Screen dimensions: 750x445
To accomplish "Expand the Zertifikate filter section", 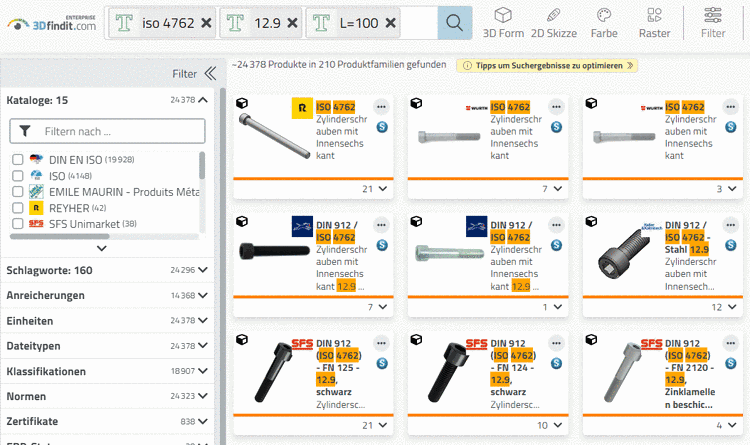I will tap(203, 422).
